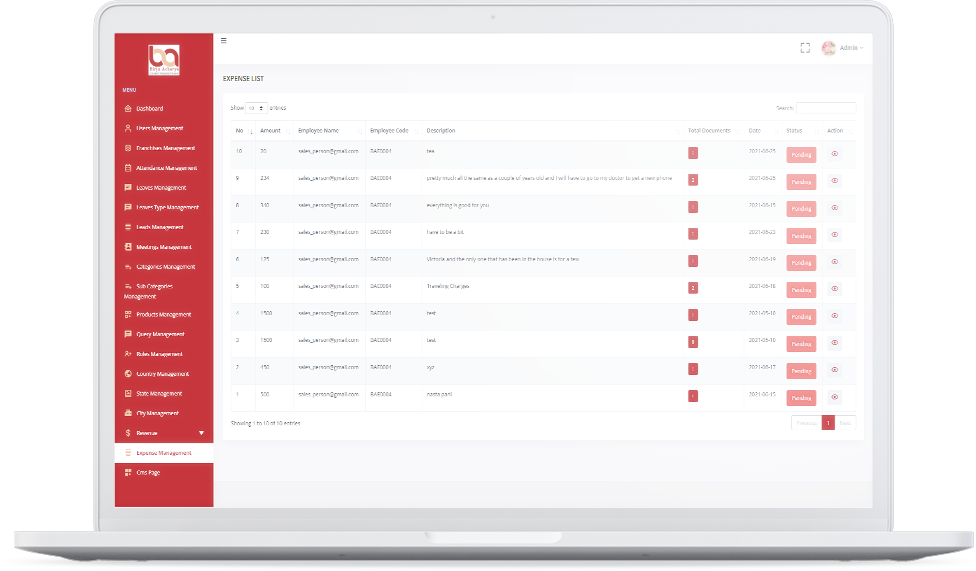Click the Attendance Management calendar icon
The width and height of the screenshot is (976, 571).
(x=128, y=168)
